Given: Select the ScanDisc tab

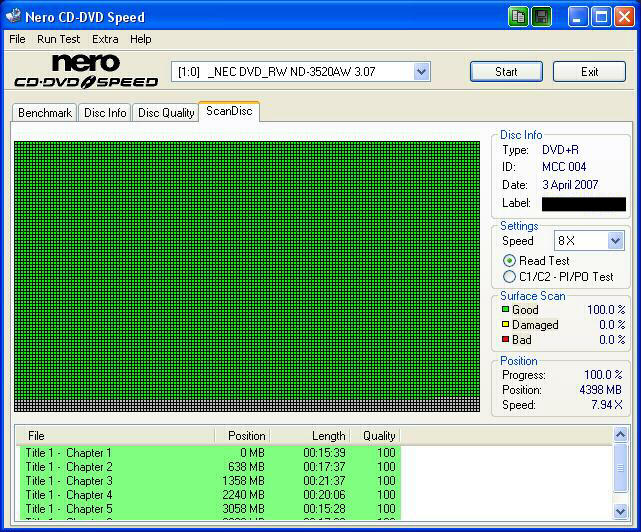Looking at the screenshot, I should coord(229,111).
